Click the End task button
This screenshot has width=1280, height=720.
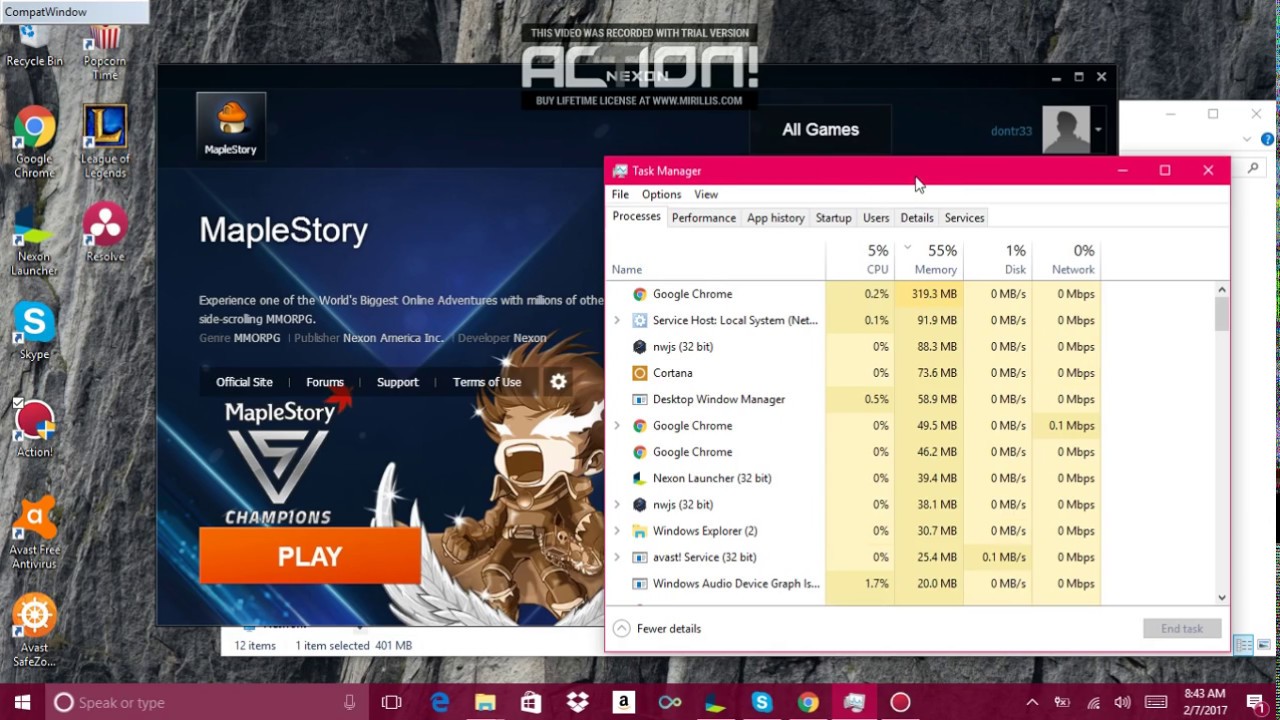(x=1182, y=628)
